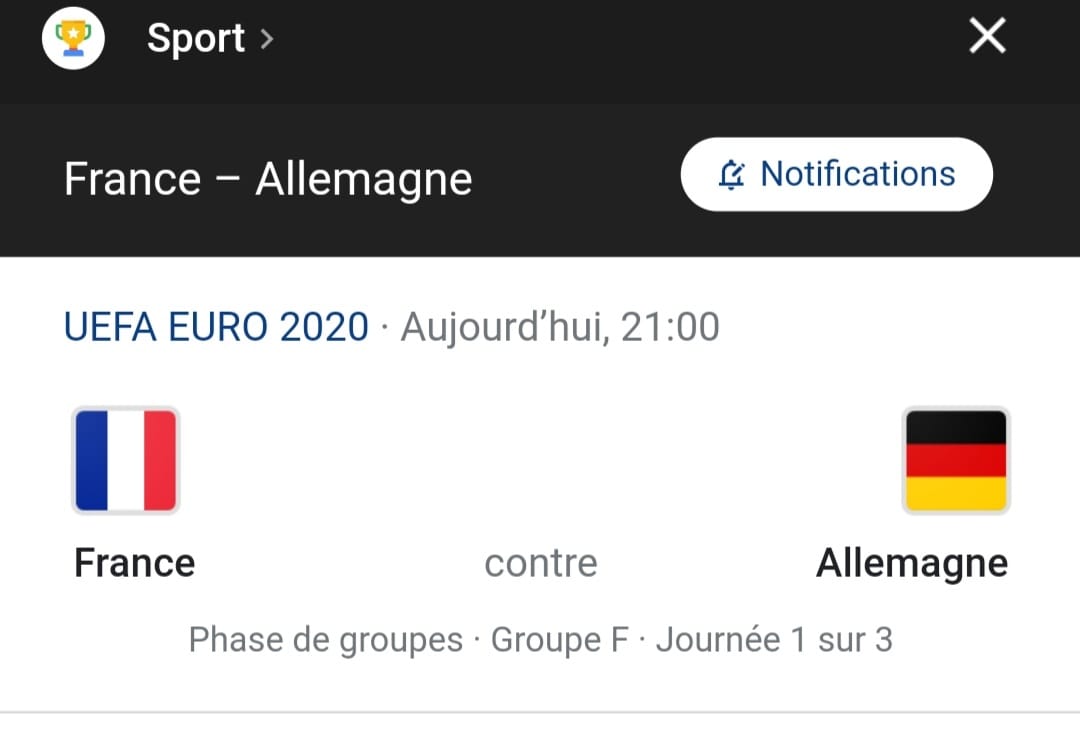Select the Phase de groupes label
1080x737 pixels.
coord(326,640)
